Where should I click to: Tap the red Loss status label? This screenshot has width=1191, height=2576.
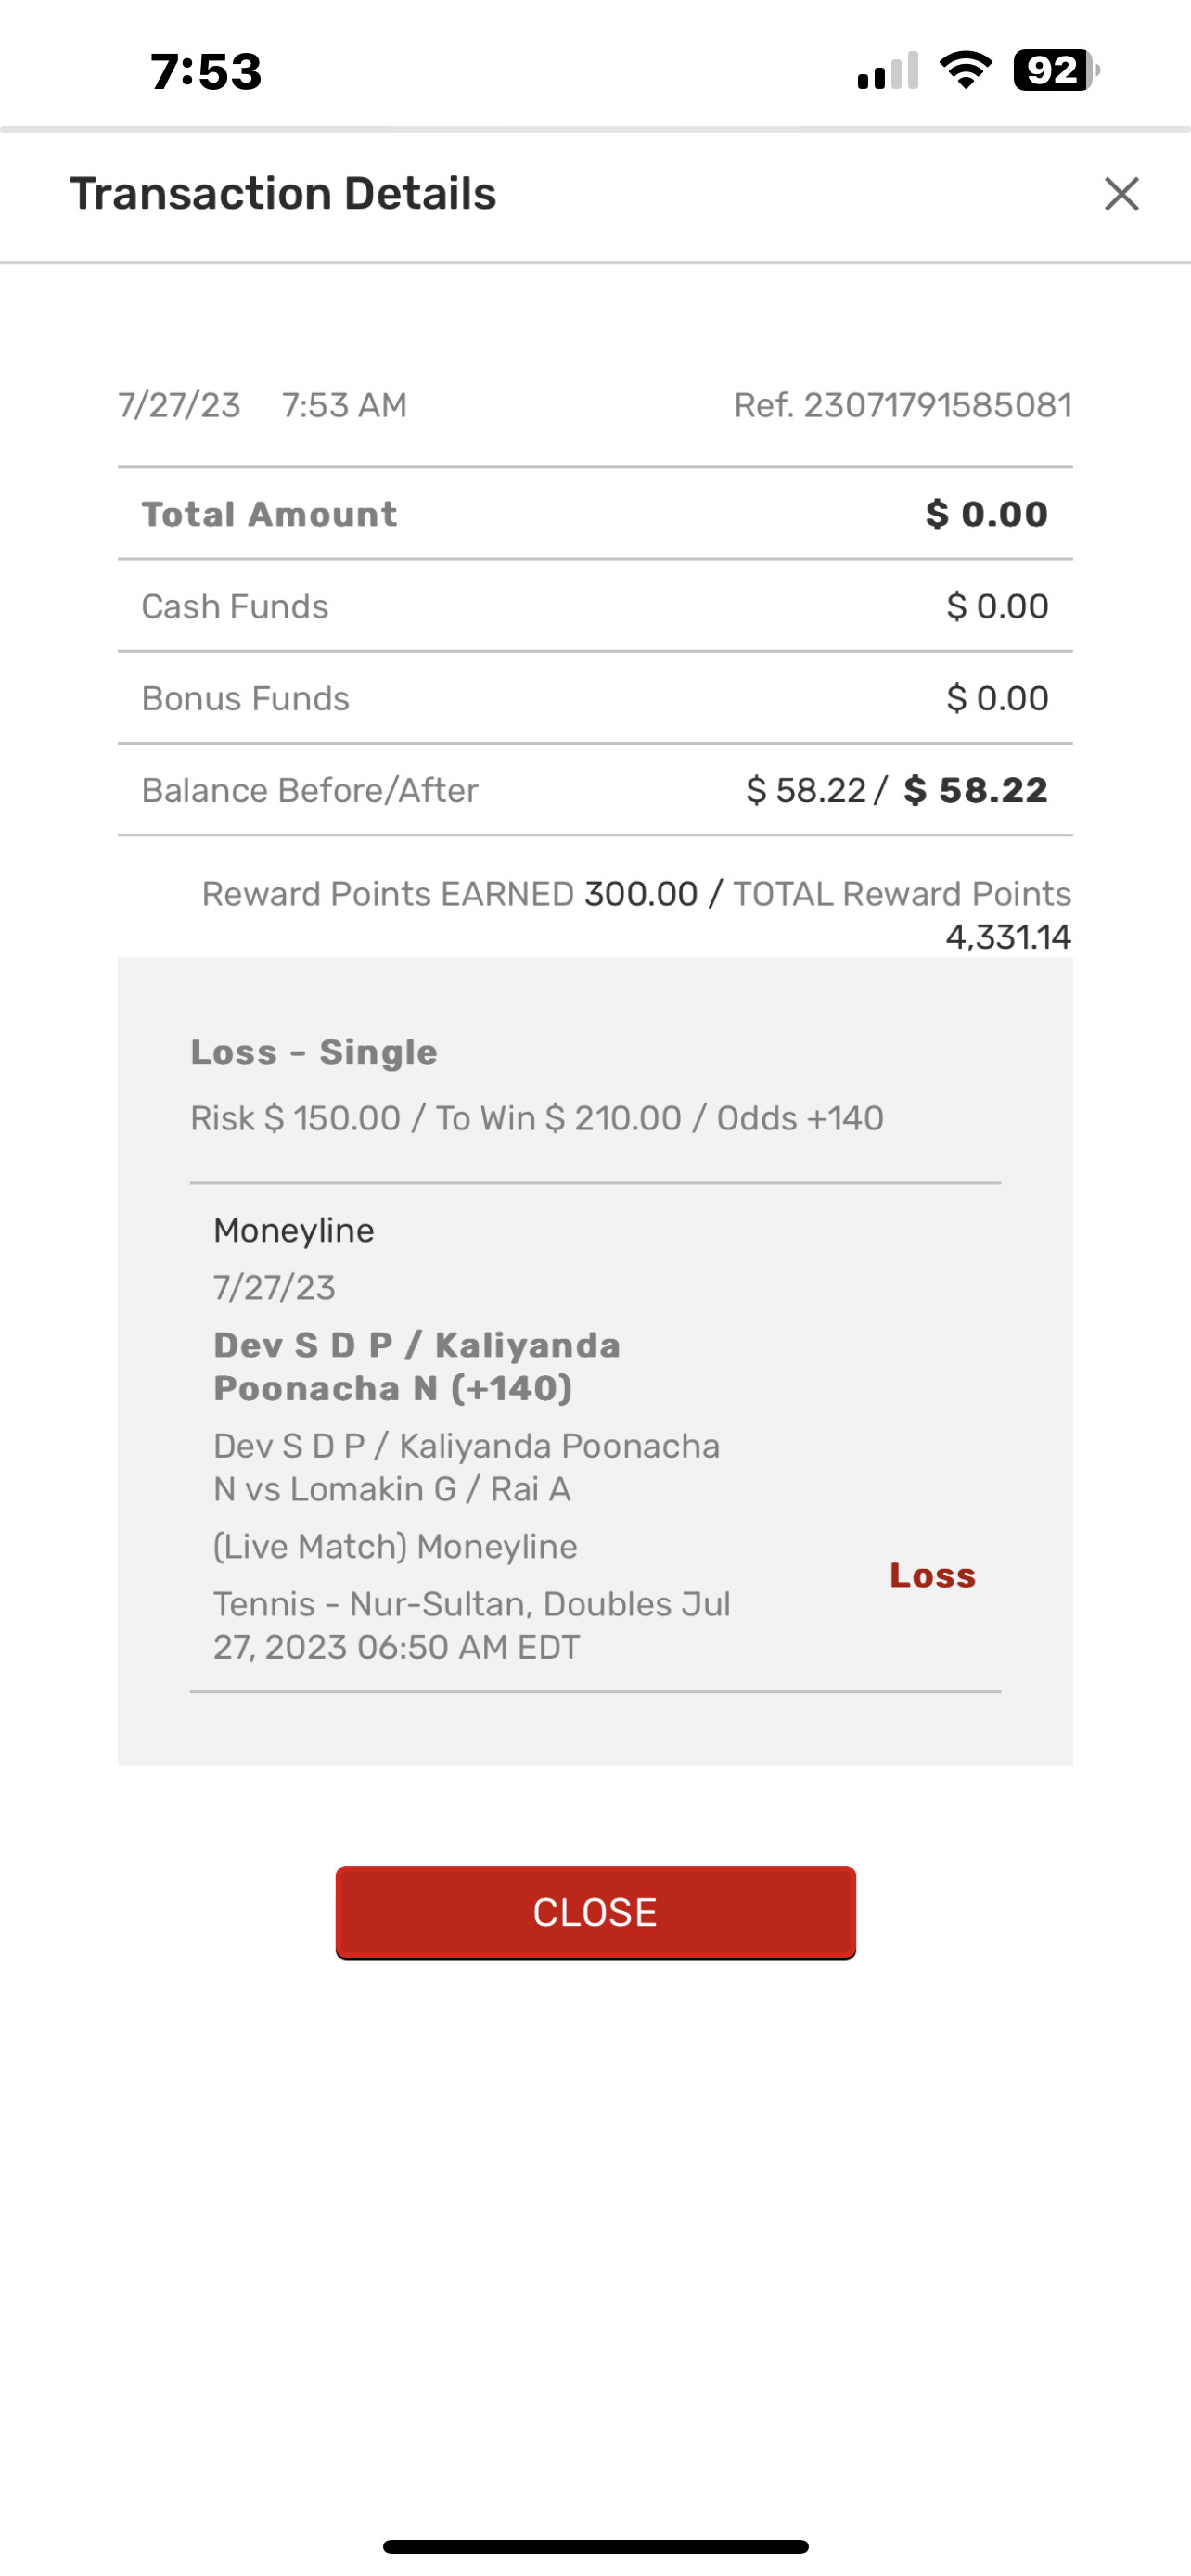tap(932, 1576)
